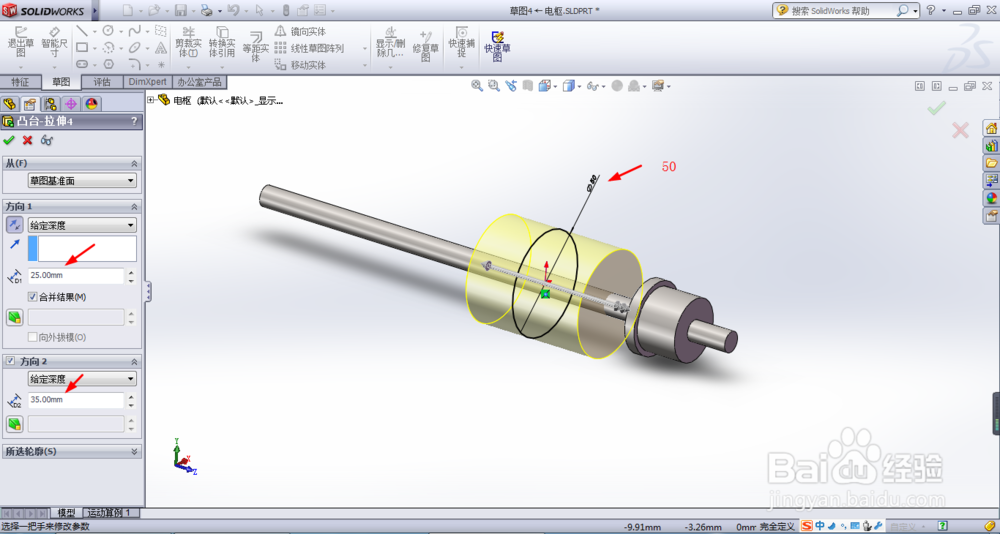Collapse the Direction 2 (方向 2) section
Image resolution: width=1000 pixels, height=534 pixels.
click(134, 361)
